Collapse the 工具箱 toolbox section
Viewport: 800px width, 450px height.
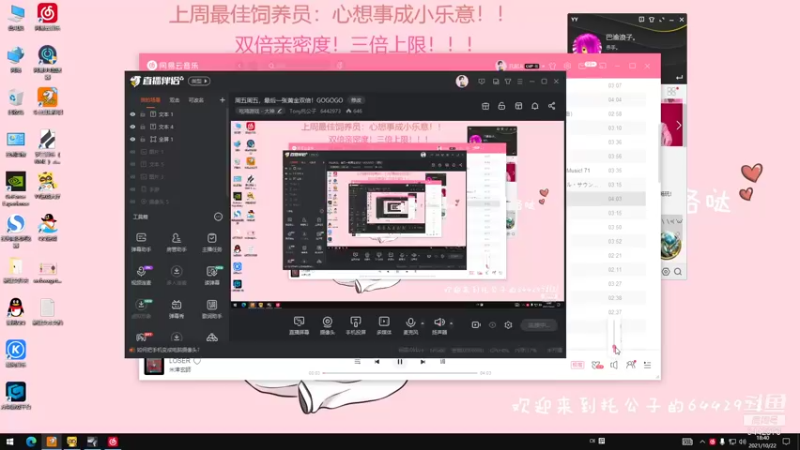pos(218,217)
